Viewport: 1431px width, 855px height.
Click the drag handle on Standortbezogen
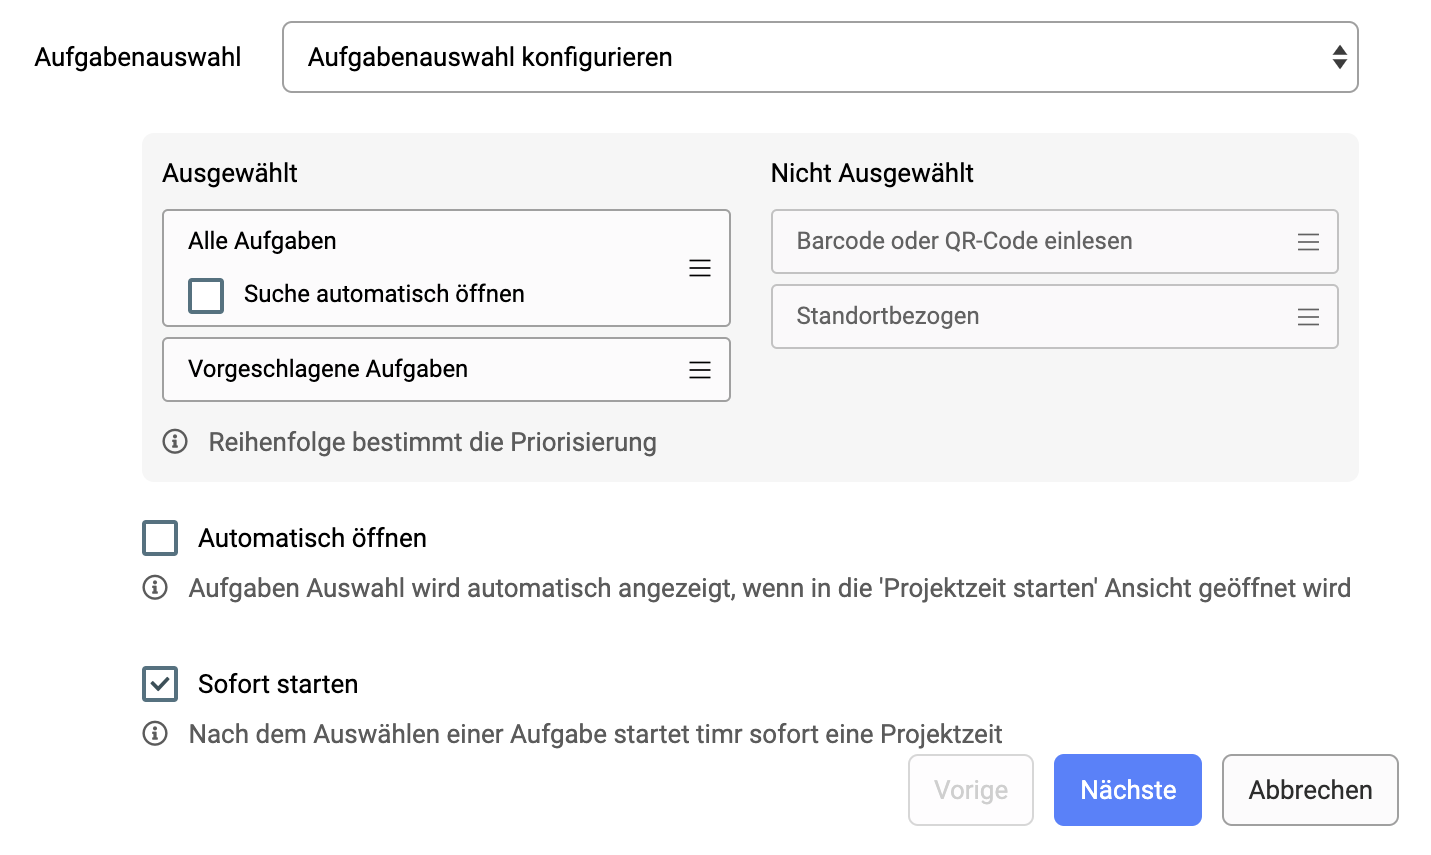pos(1308,317)
